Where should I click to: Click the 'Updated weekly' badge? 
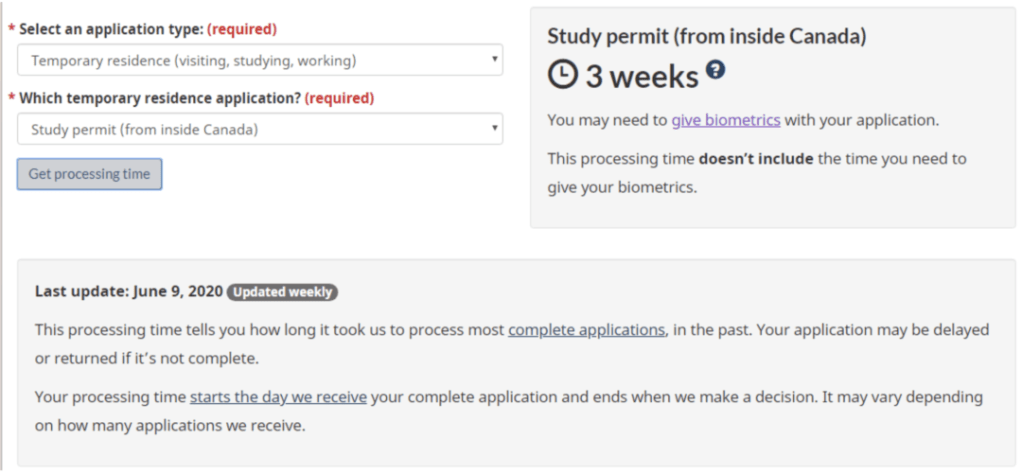(x=282, y=292)
